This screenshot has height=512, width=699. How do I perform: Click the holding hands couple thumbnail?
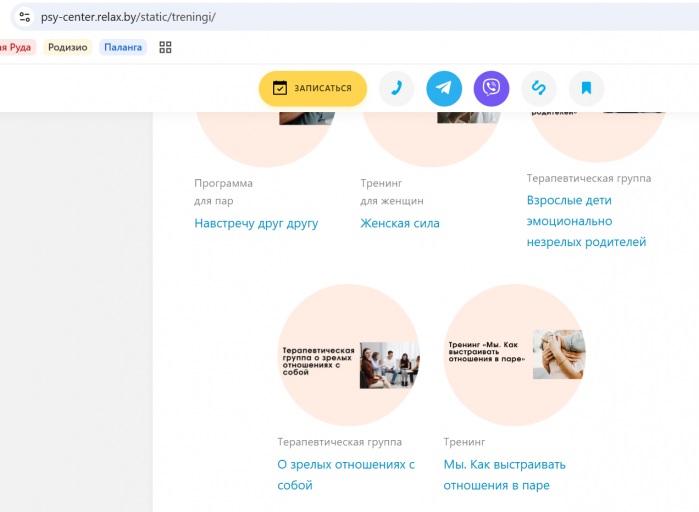pyautogui.click(x=559, y=354)
